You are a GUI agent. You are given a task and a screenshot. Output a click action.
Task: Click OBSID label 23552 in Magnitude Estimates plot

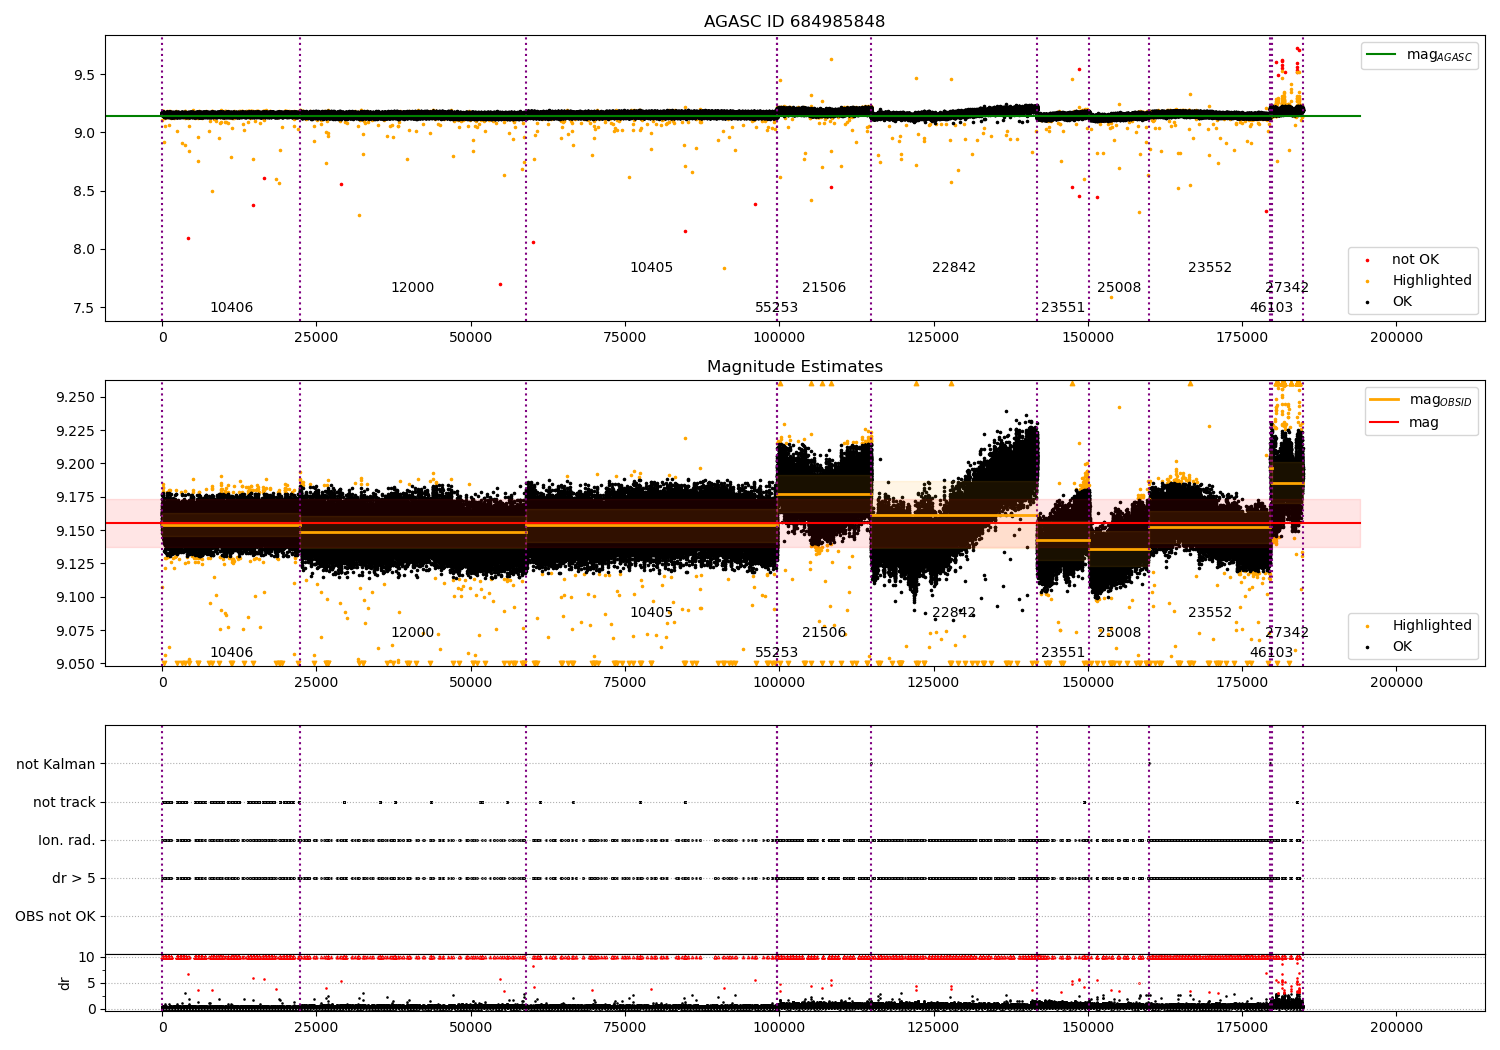pyautogui.click(x=1210, y=613)
